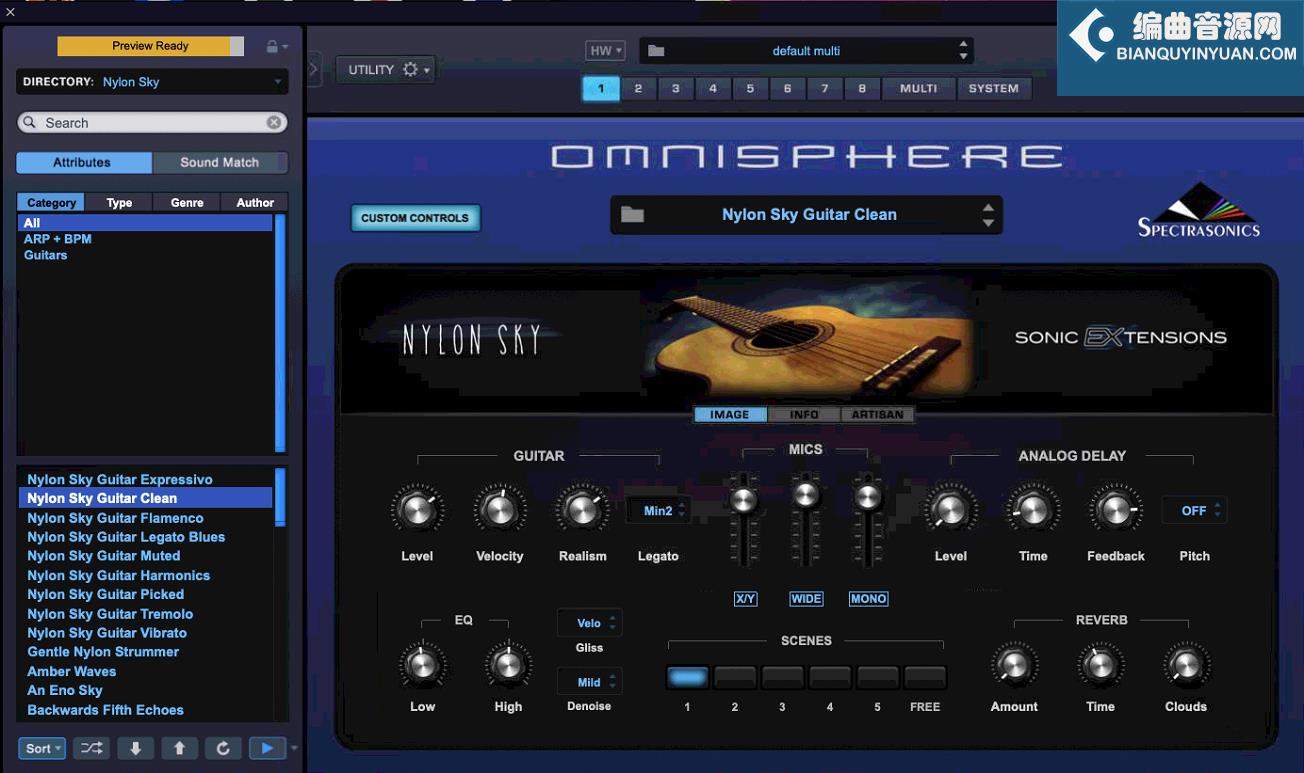The height and width of the screenshot is (773, 1304).
Task: Click the Utility gear icon
Action: point(410,70)
